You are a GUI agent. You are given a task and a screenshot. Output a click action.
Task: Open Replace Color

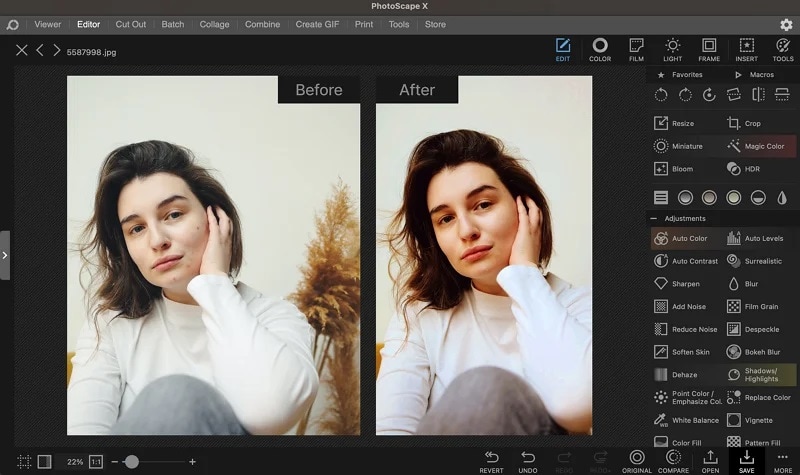(x=759, y=397)
